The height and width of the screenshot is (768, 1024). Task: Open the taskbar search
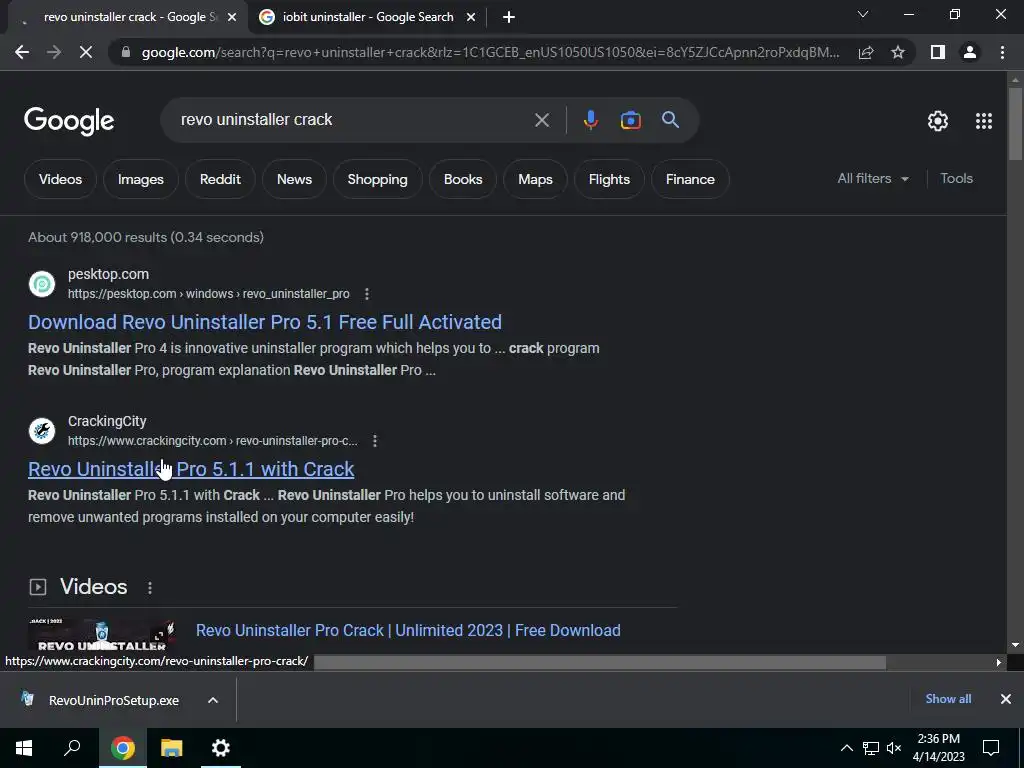(72, 748)
